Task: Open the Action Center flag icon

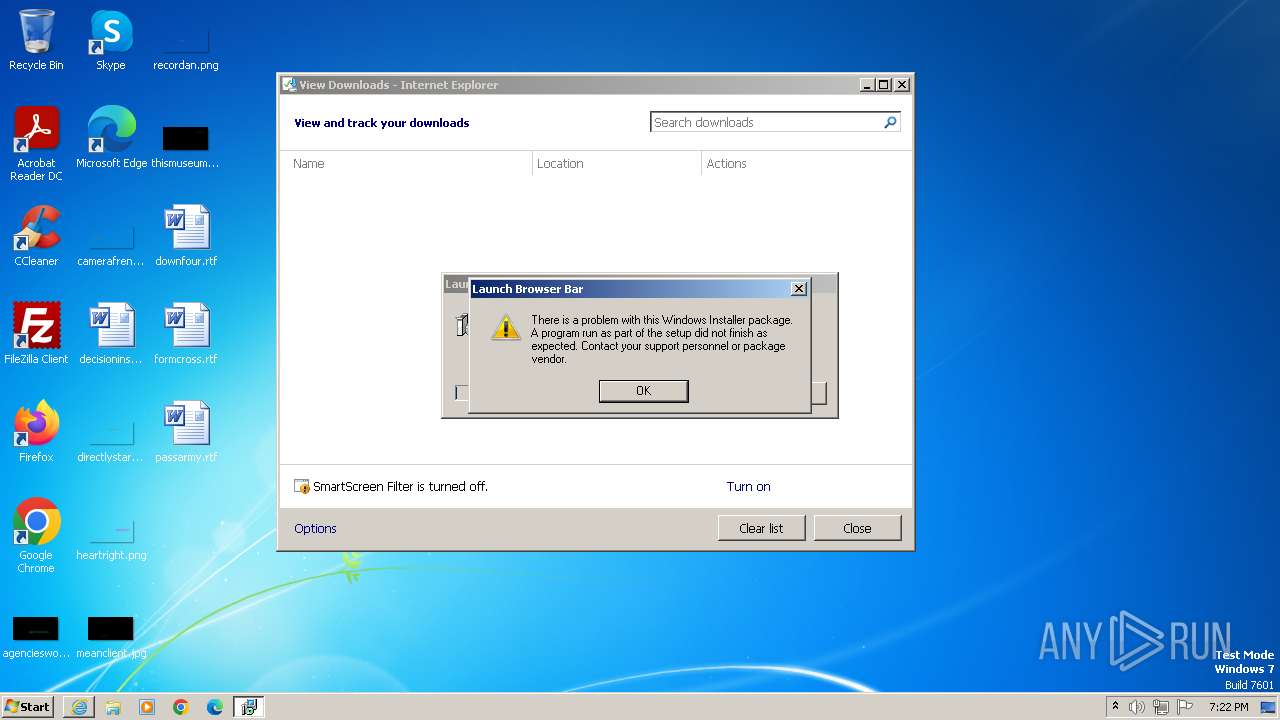Action: click(1185, 707)
